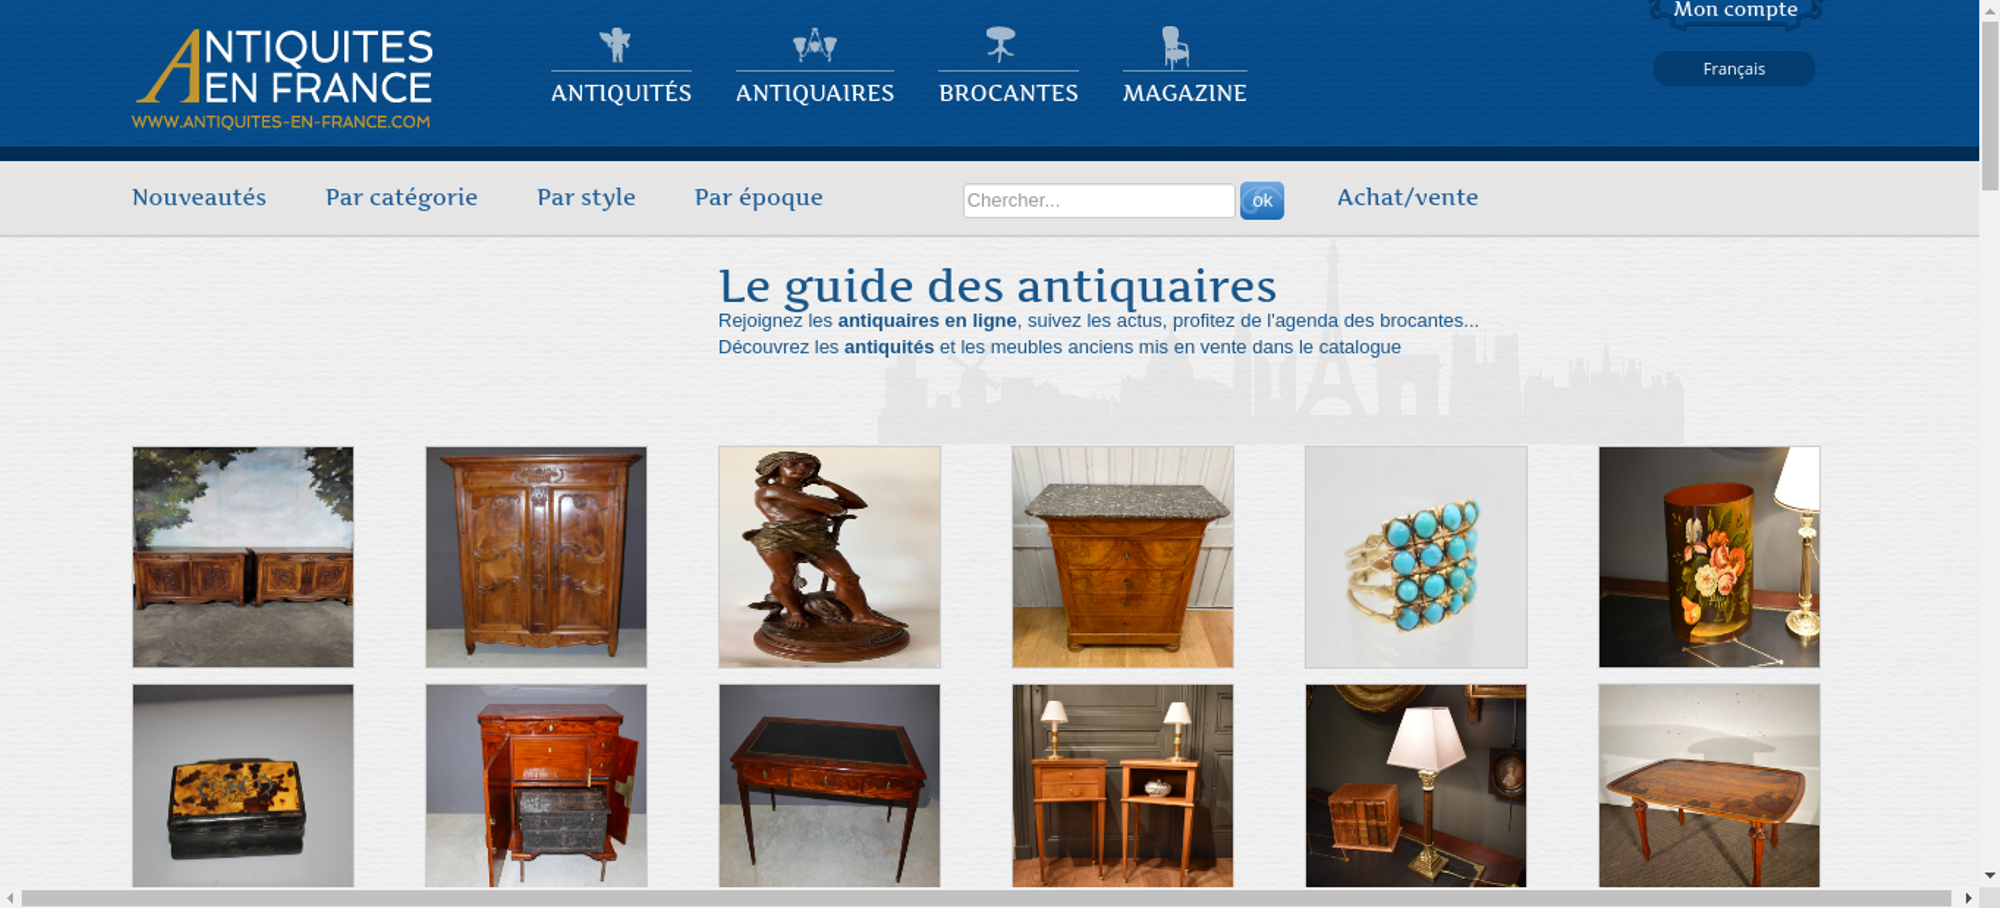Click the cherub icon above Antiquités
The image size is (2000, 908).
pos(615,45)
